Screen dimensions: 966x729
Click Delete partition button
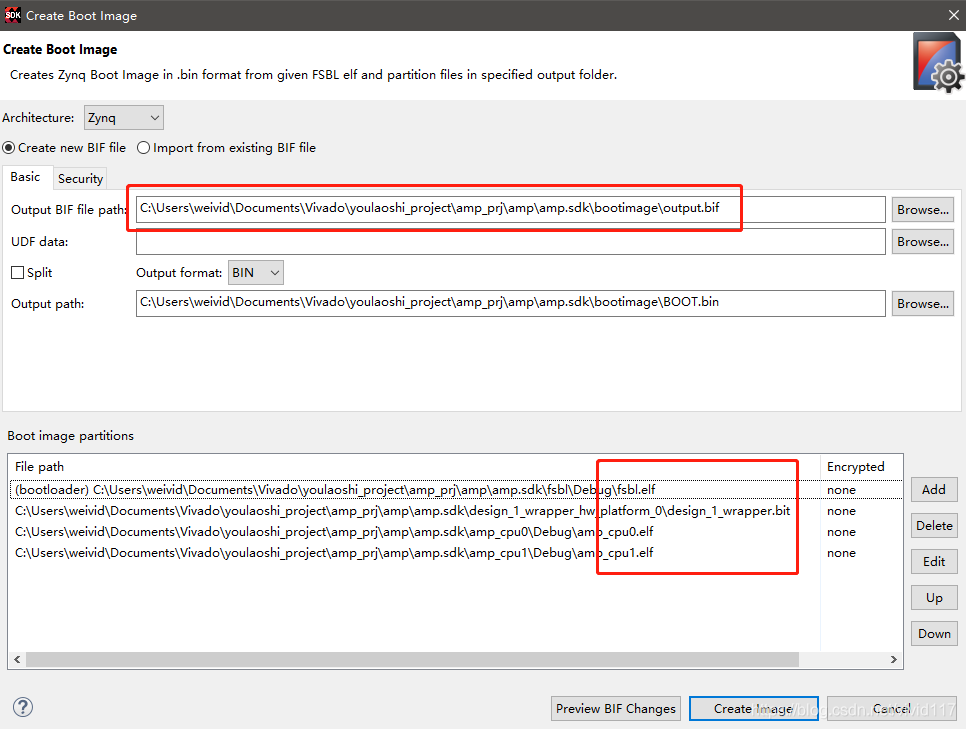pyautogui.click(x=934, y=526)
